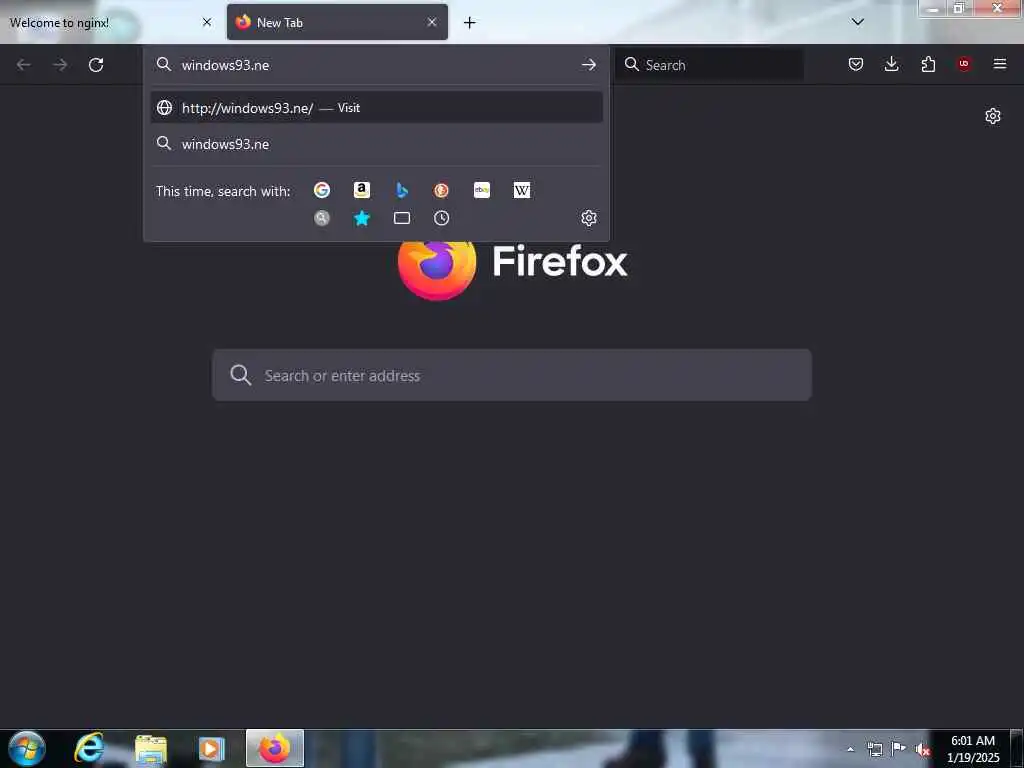Image resolution: width=1024 pixels, height=768 pixels.
Task: Open the uBlock Origin extension icon
Action: tap(964, 64)
